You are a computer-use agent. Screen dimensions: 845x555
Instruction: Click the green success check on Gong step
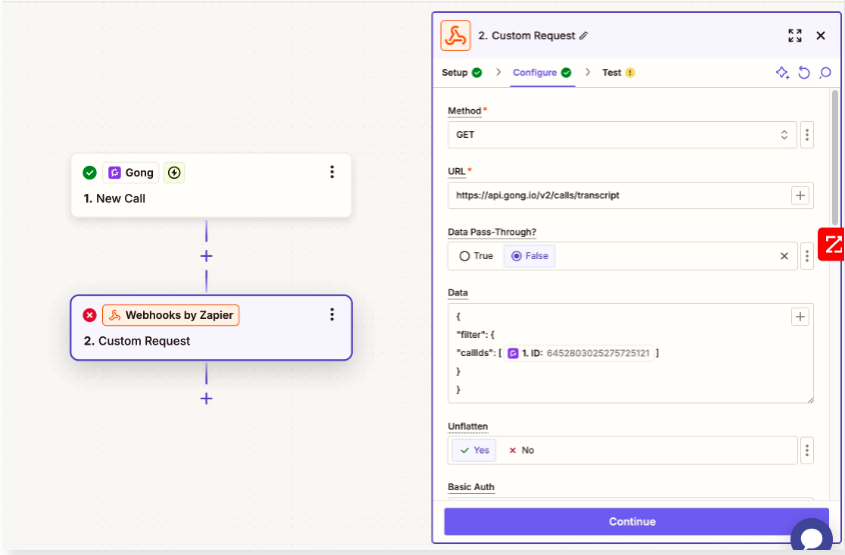(x=89, y=172)
